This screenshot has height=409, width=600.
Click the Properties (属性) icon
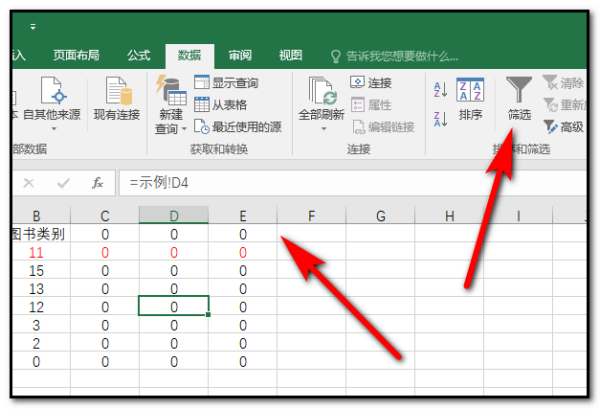pos(358,104)
